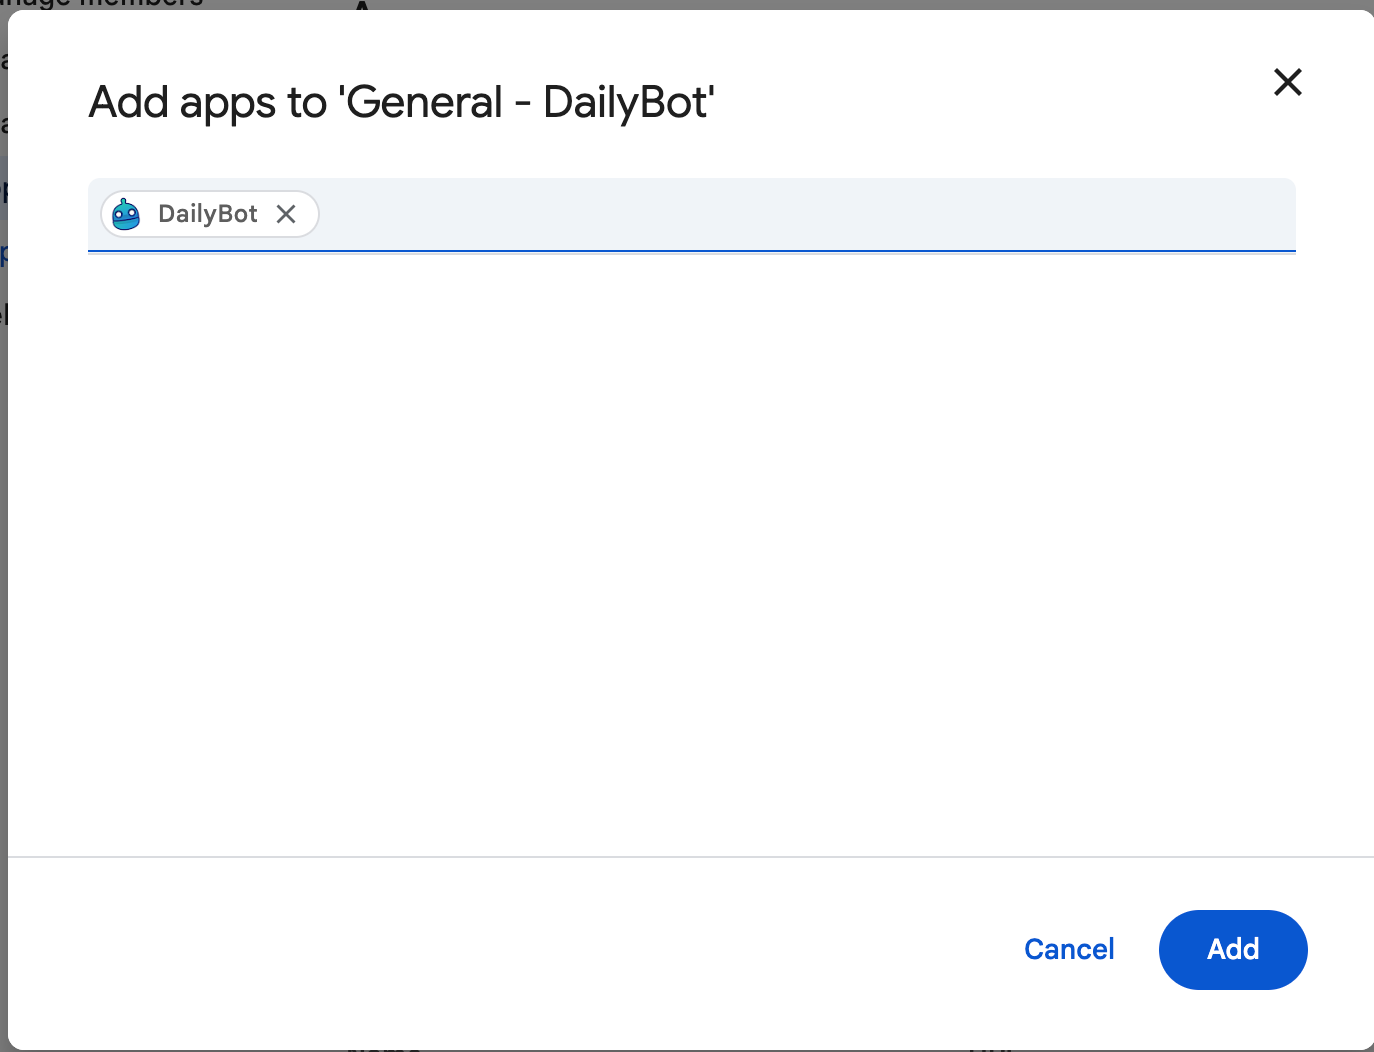The image size is (1374, 1052).
Task: Click the arrow icon peeking above the dialog
Action: tap(362, 6)
